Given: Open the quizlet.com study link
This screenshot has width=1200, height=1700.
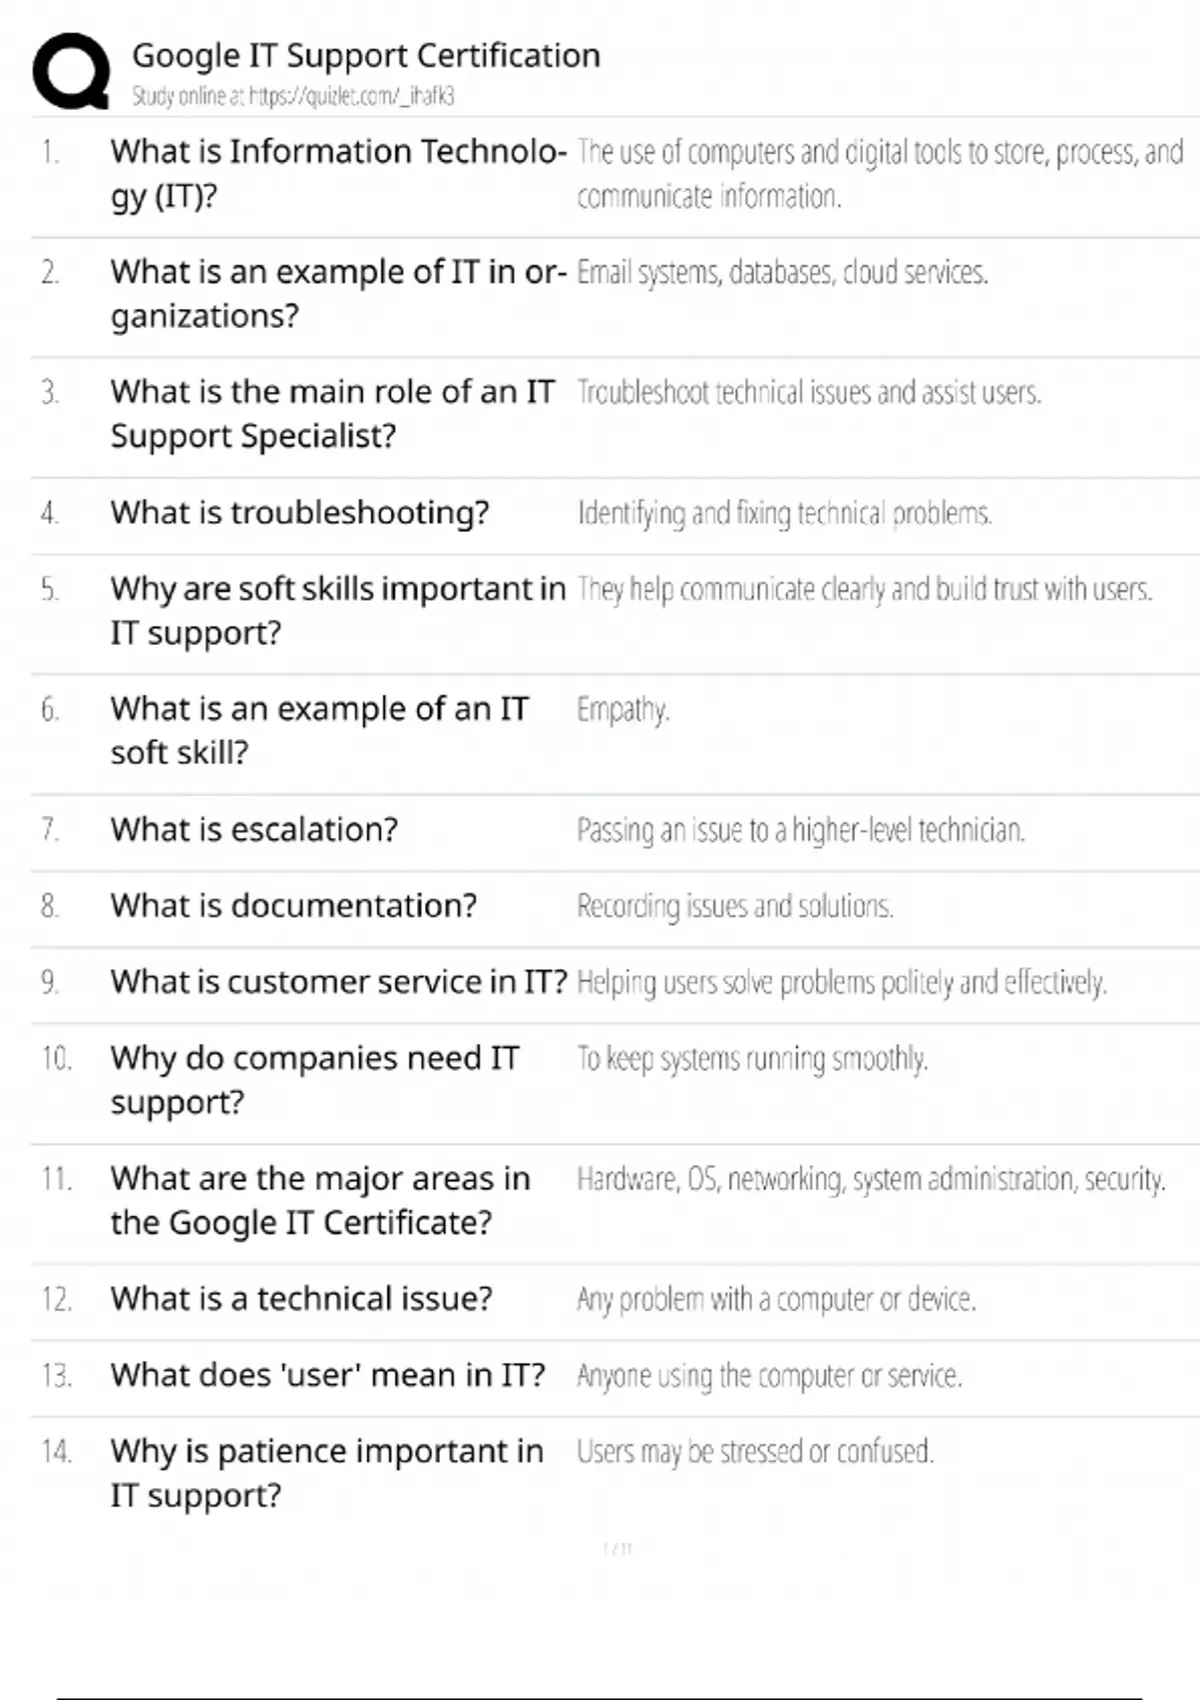Looking at the screenshot, I should [x=351, y=96].
